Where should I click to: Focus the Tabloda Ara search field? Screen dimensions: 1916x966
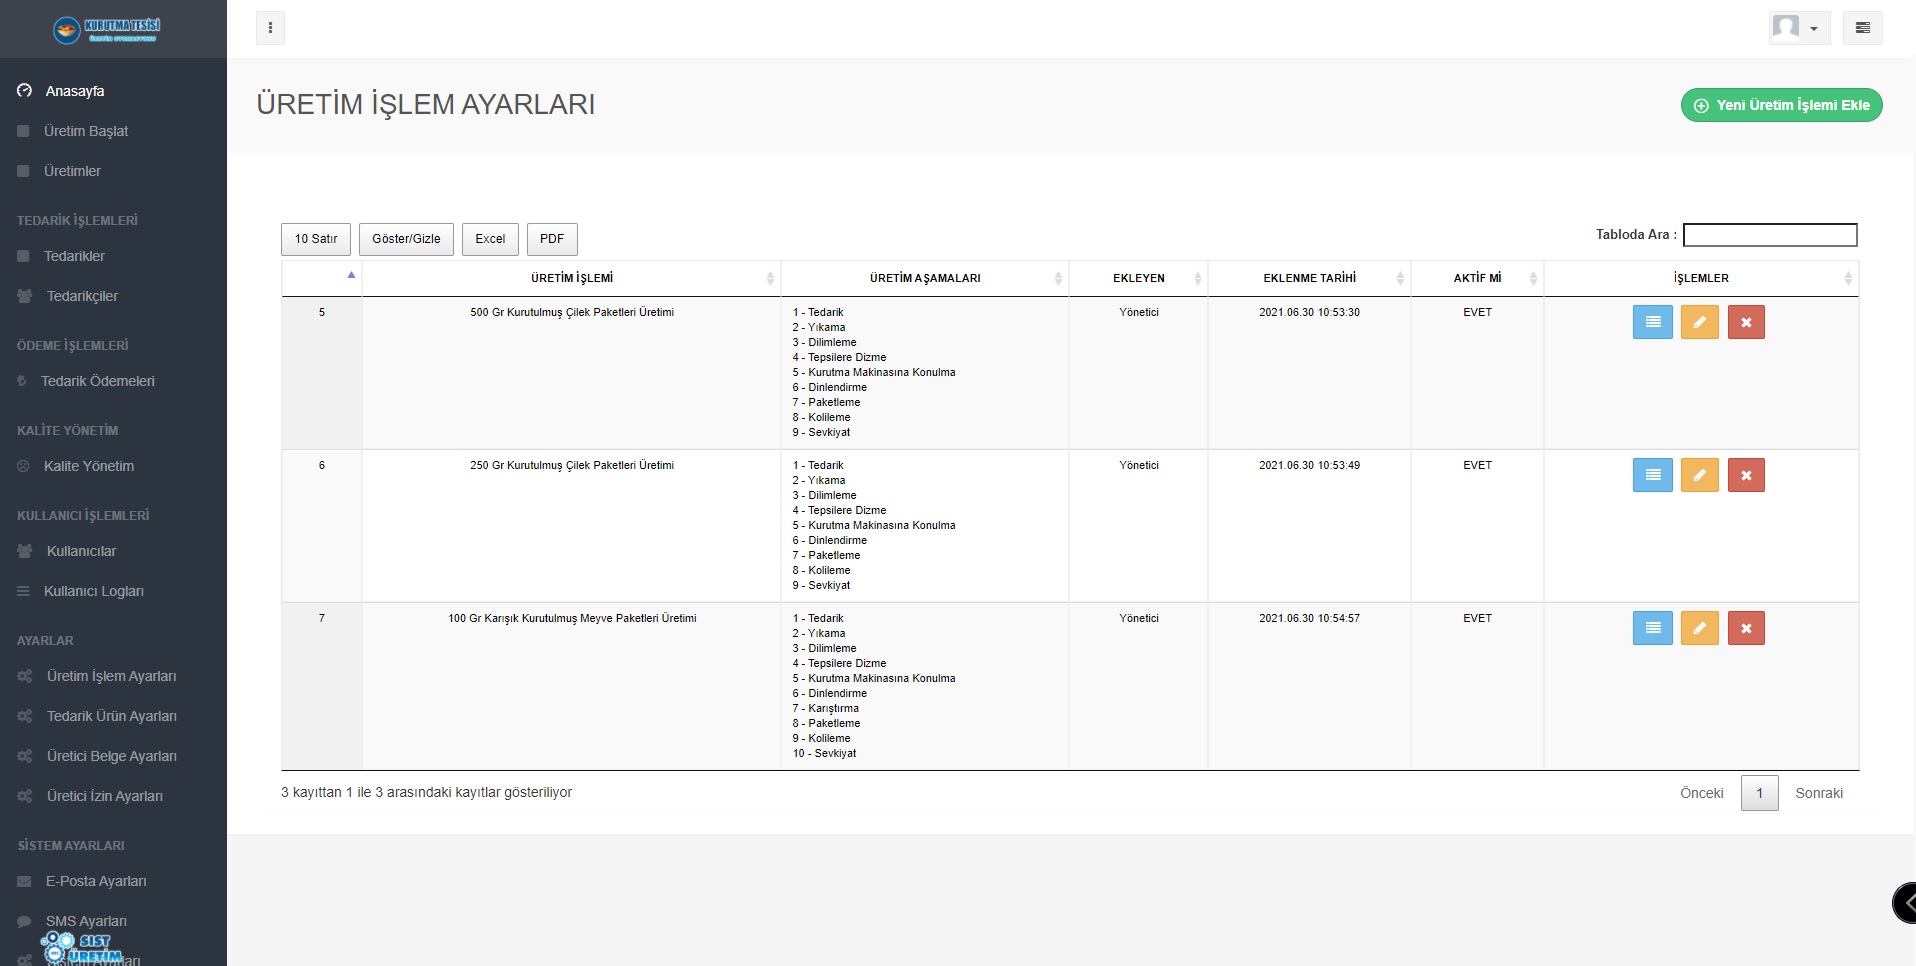(x=1770, y=235)
